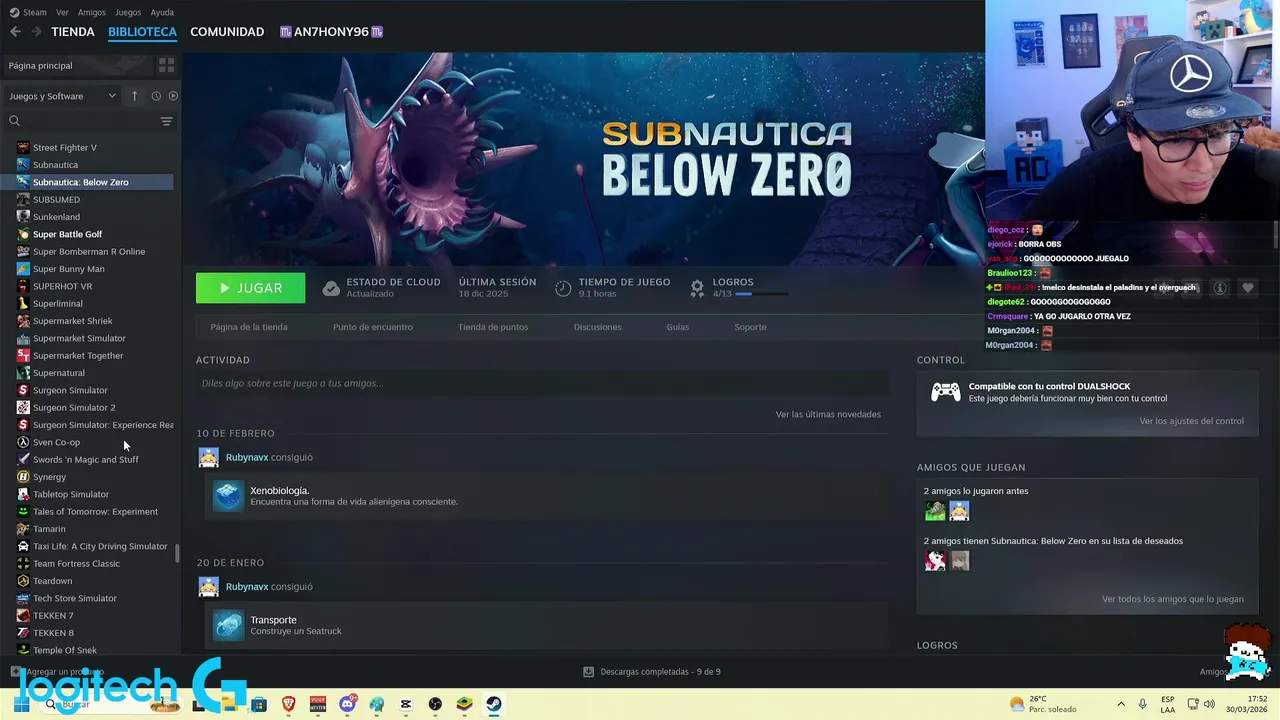Click the Tiempo de juego clock icon
This screenshot has height=720, width=1280.
563,288
